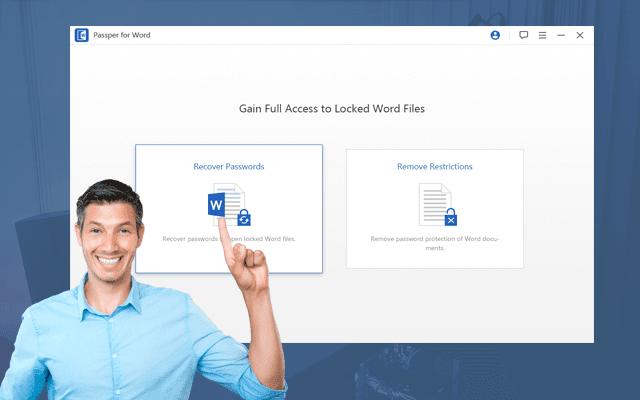Click the "Passper for Word" window title
This screenshot has width=640, height=400.
click(x=122, y=35)
